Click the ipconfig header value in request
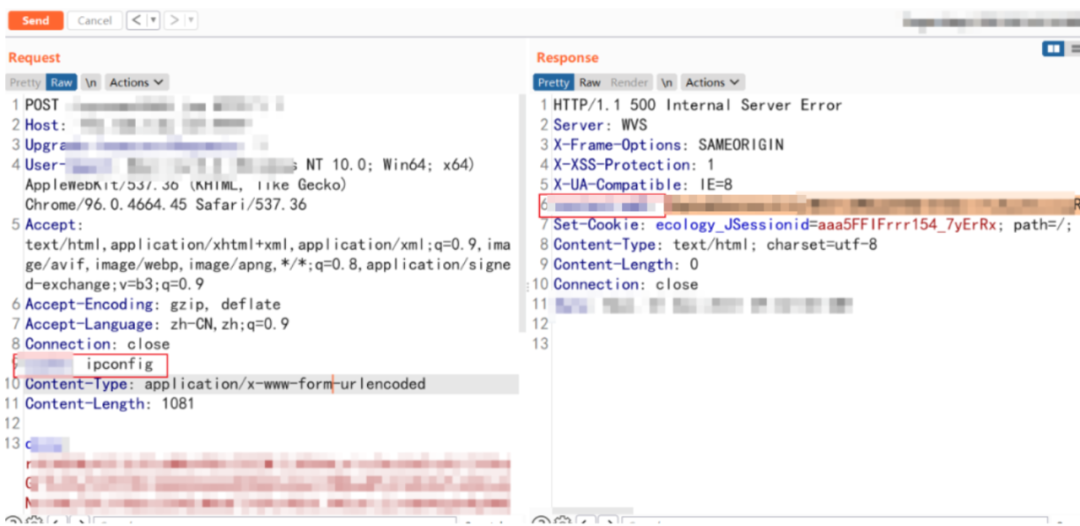 (121, 364)
